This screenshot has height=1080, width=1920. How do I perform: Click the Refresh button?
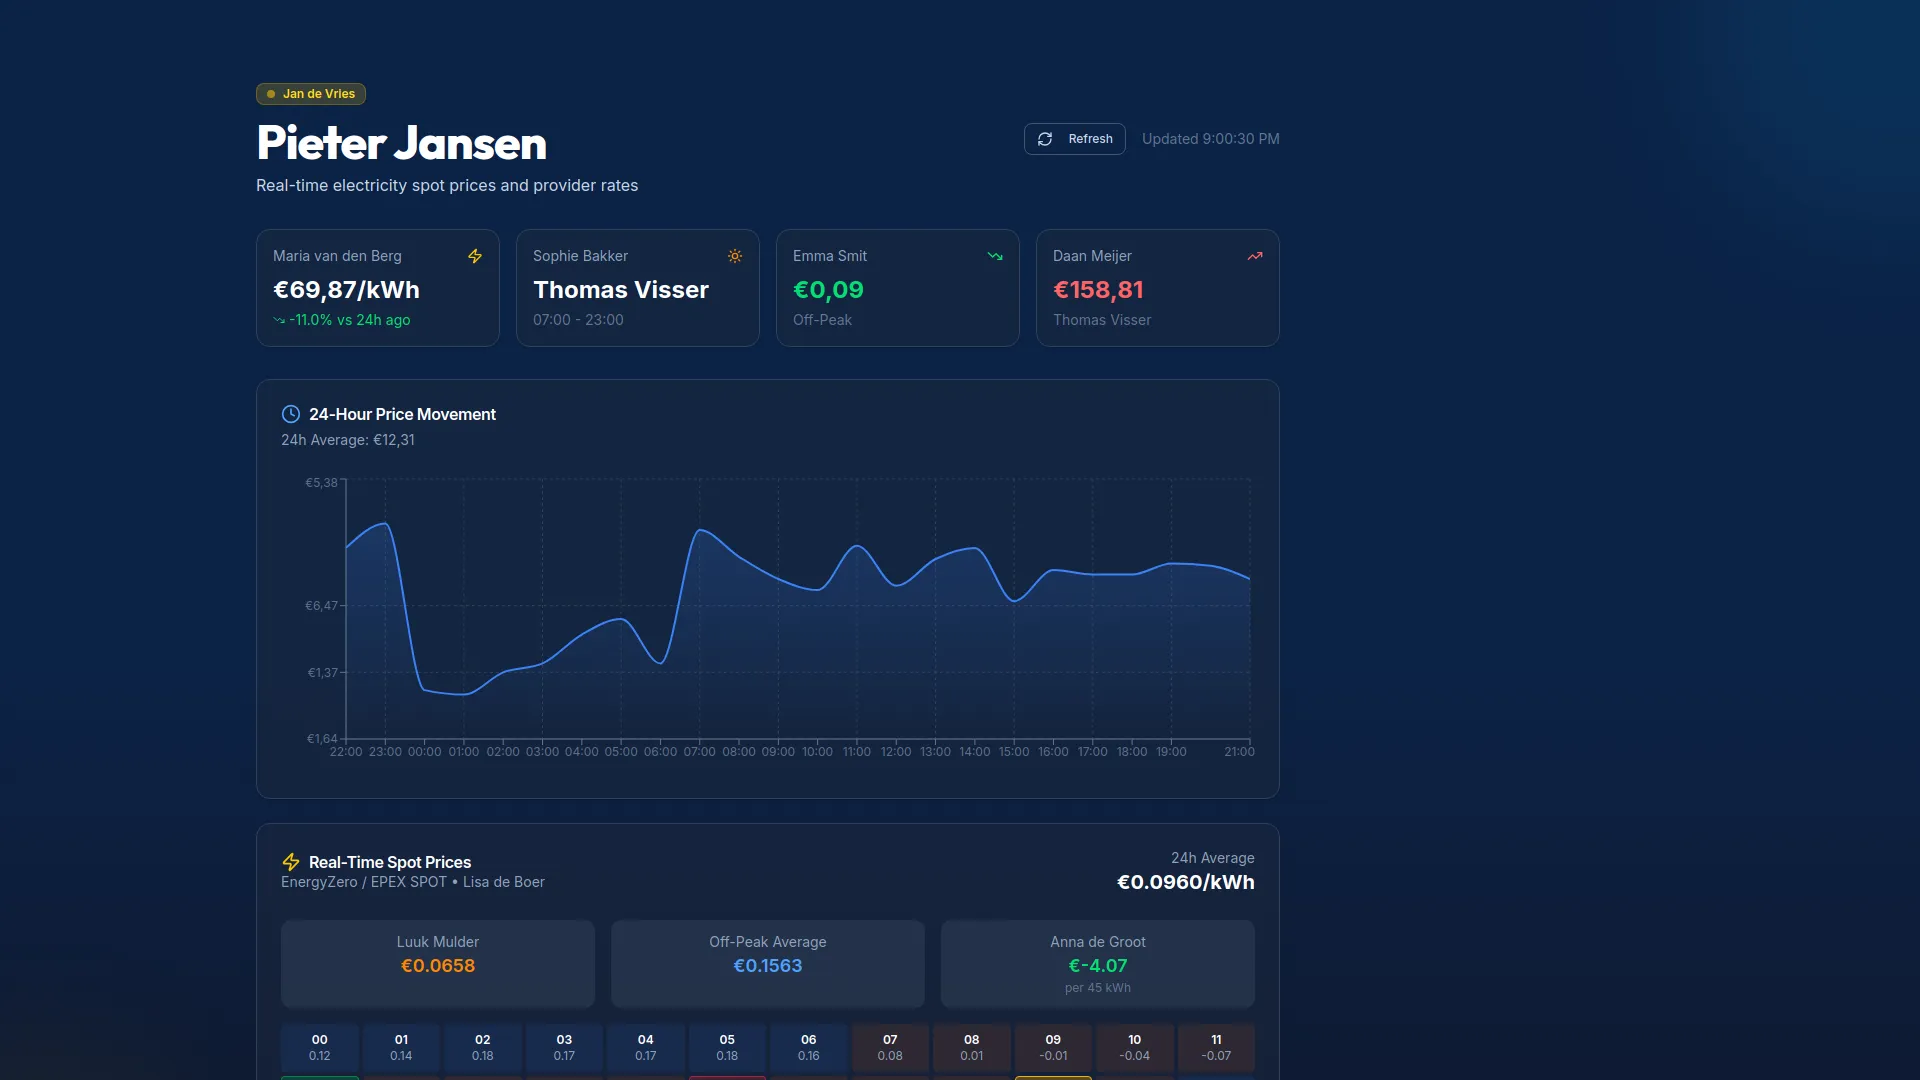[x=1074, y=139]
